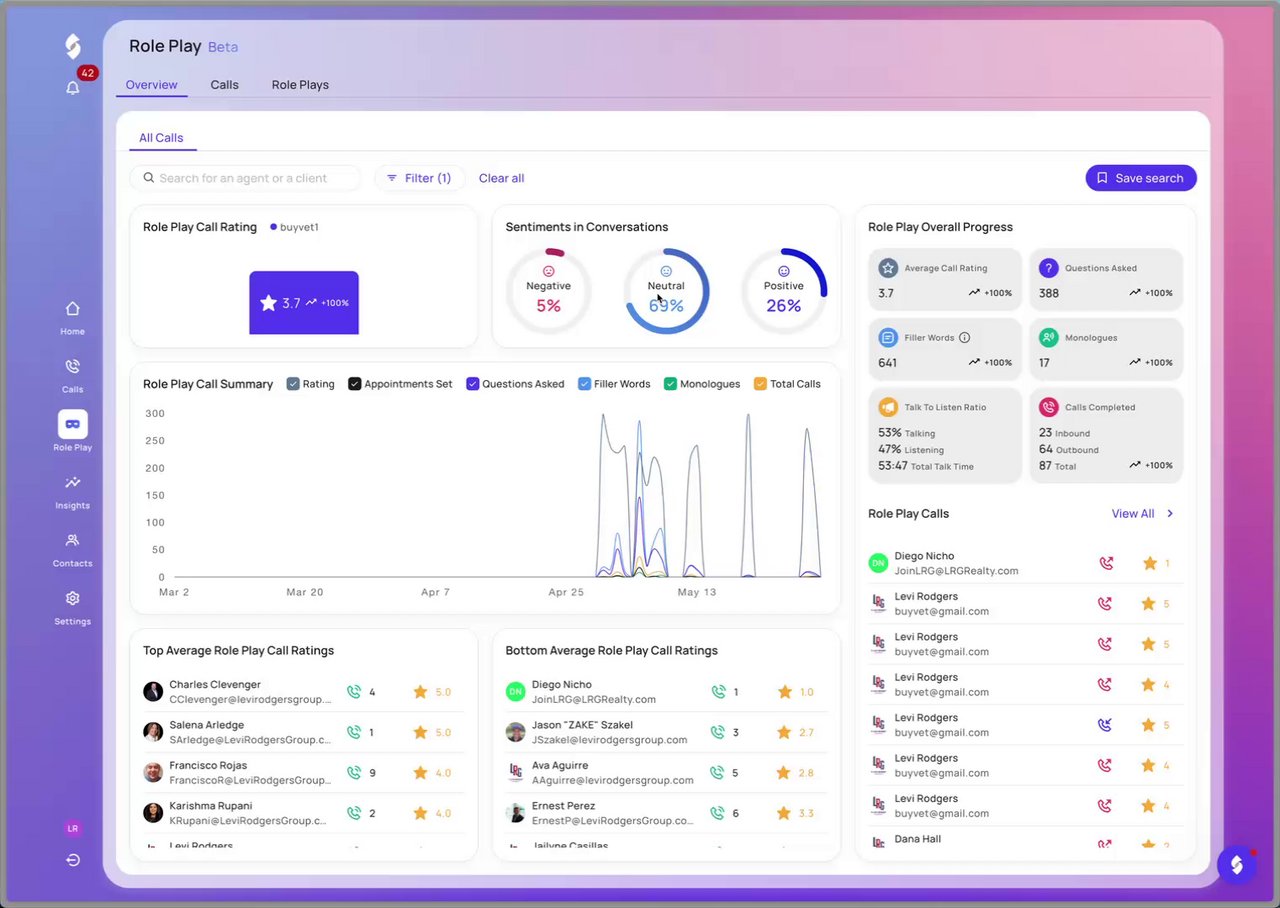The width and height of the screenshot is (1280, 908).
Task: Click the Talk To Listen Ratio icon
Action: 888,407
